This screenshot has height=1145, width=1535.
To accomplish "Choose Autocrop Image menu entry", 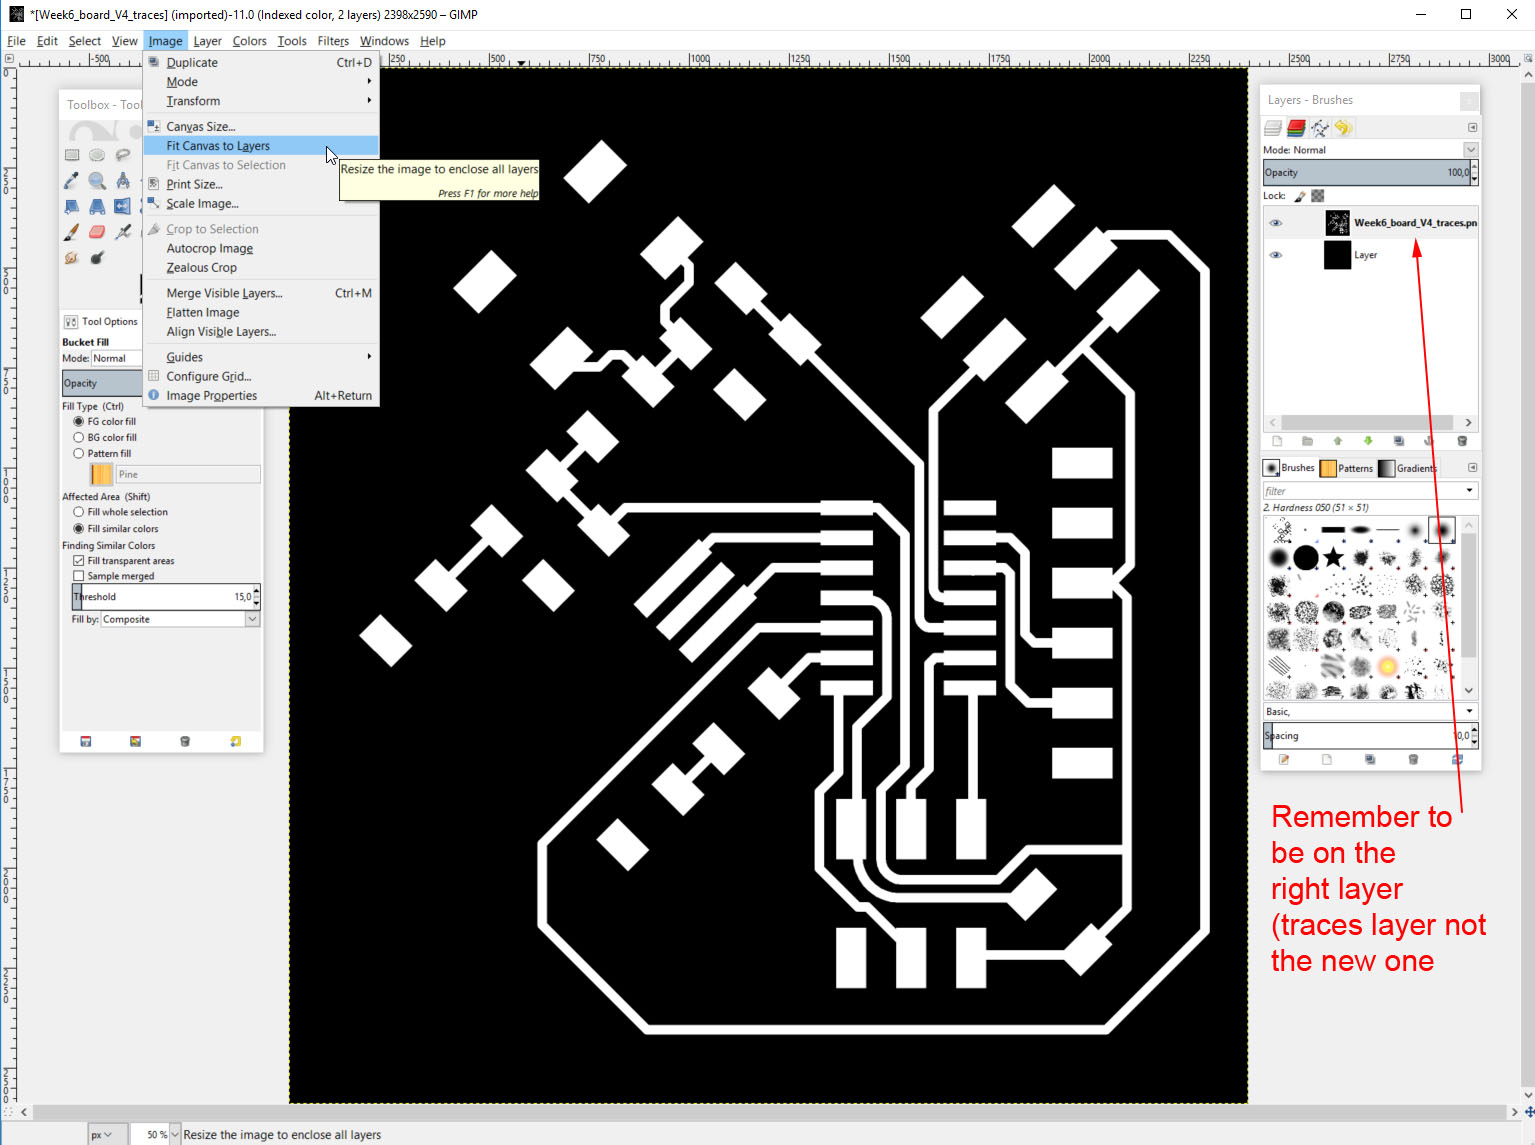I will coord(260,248).
